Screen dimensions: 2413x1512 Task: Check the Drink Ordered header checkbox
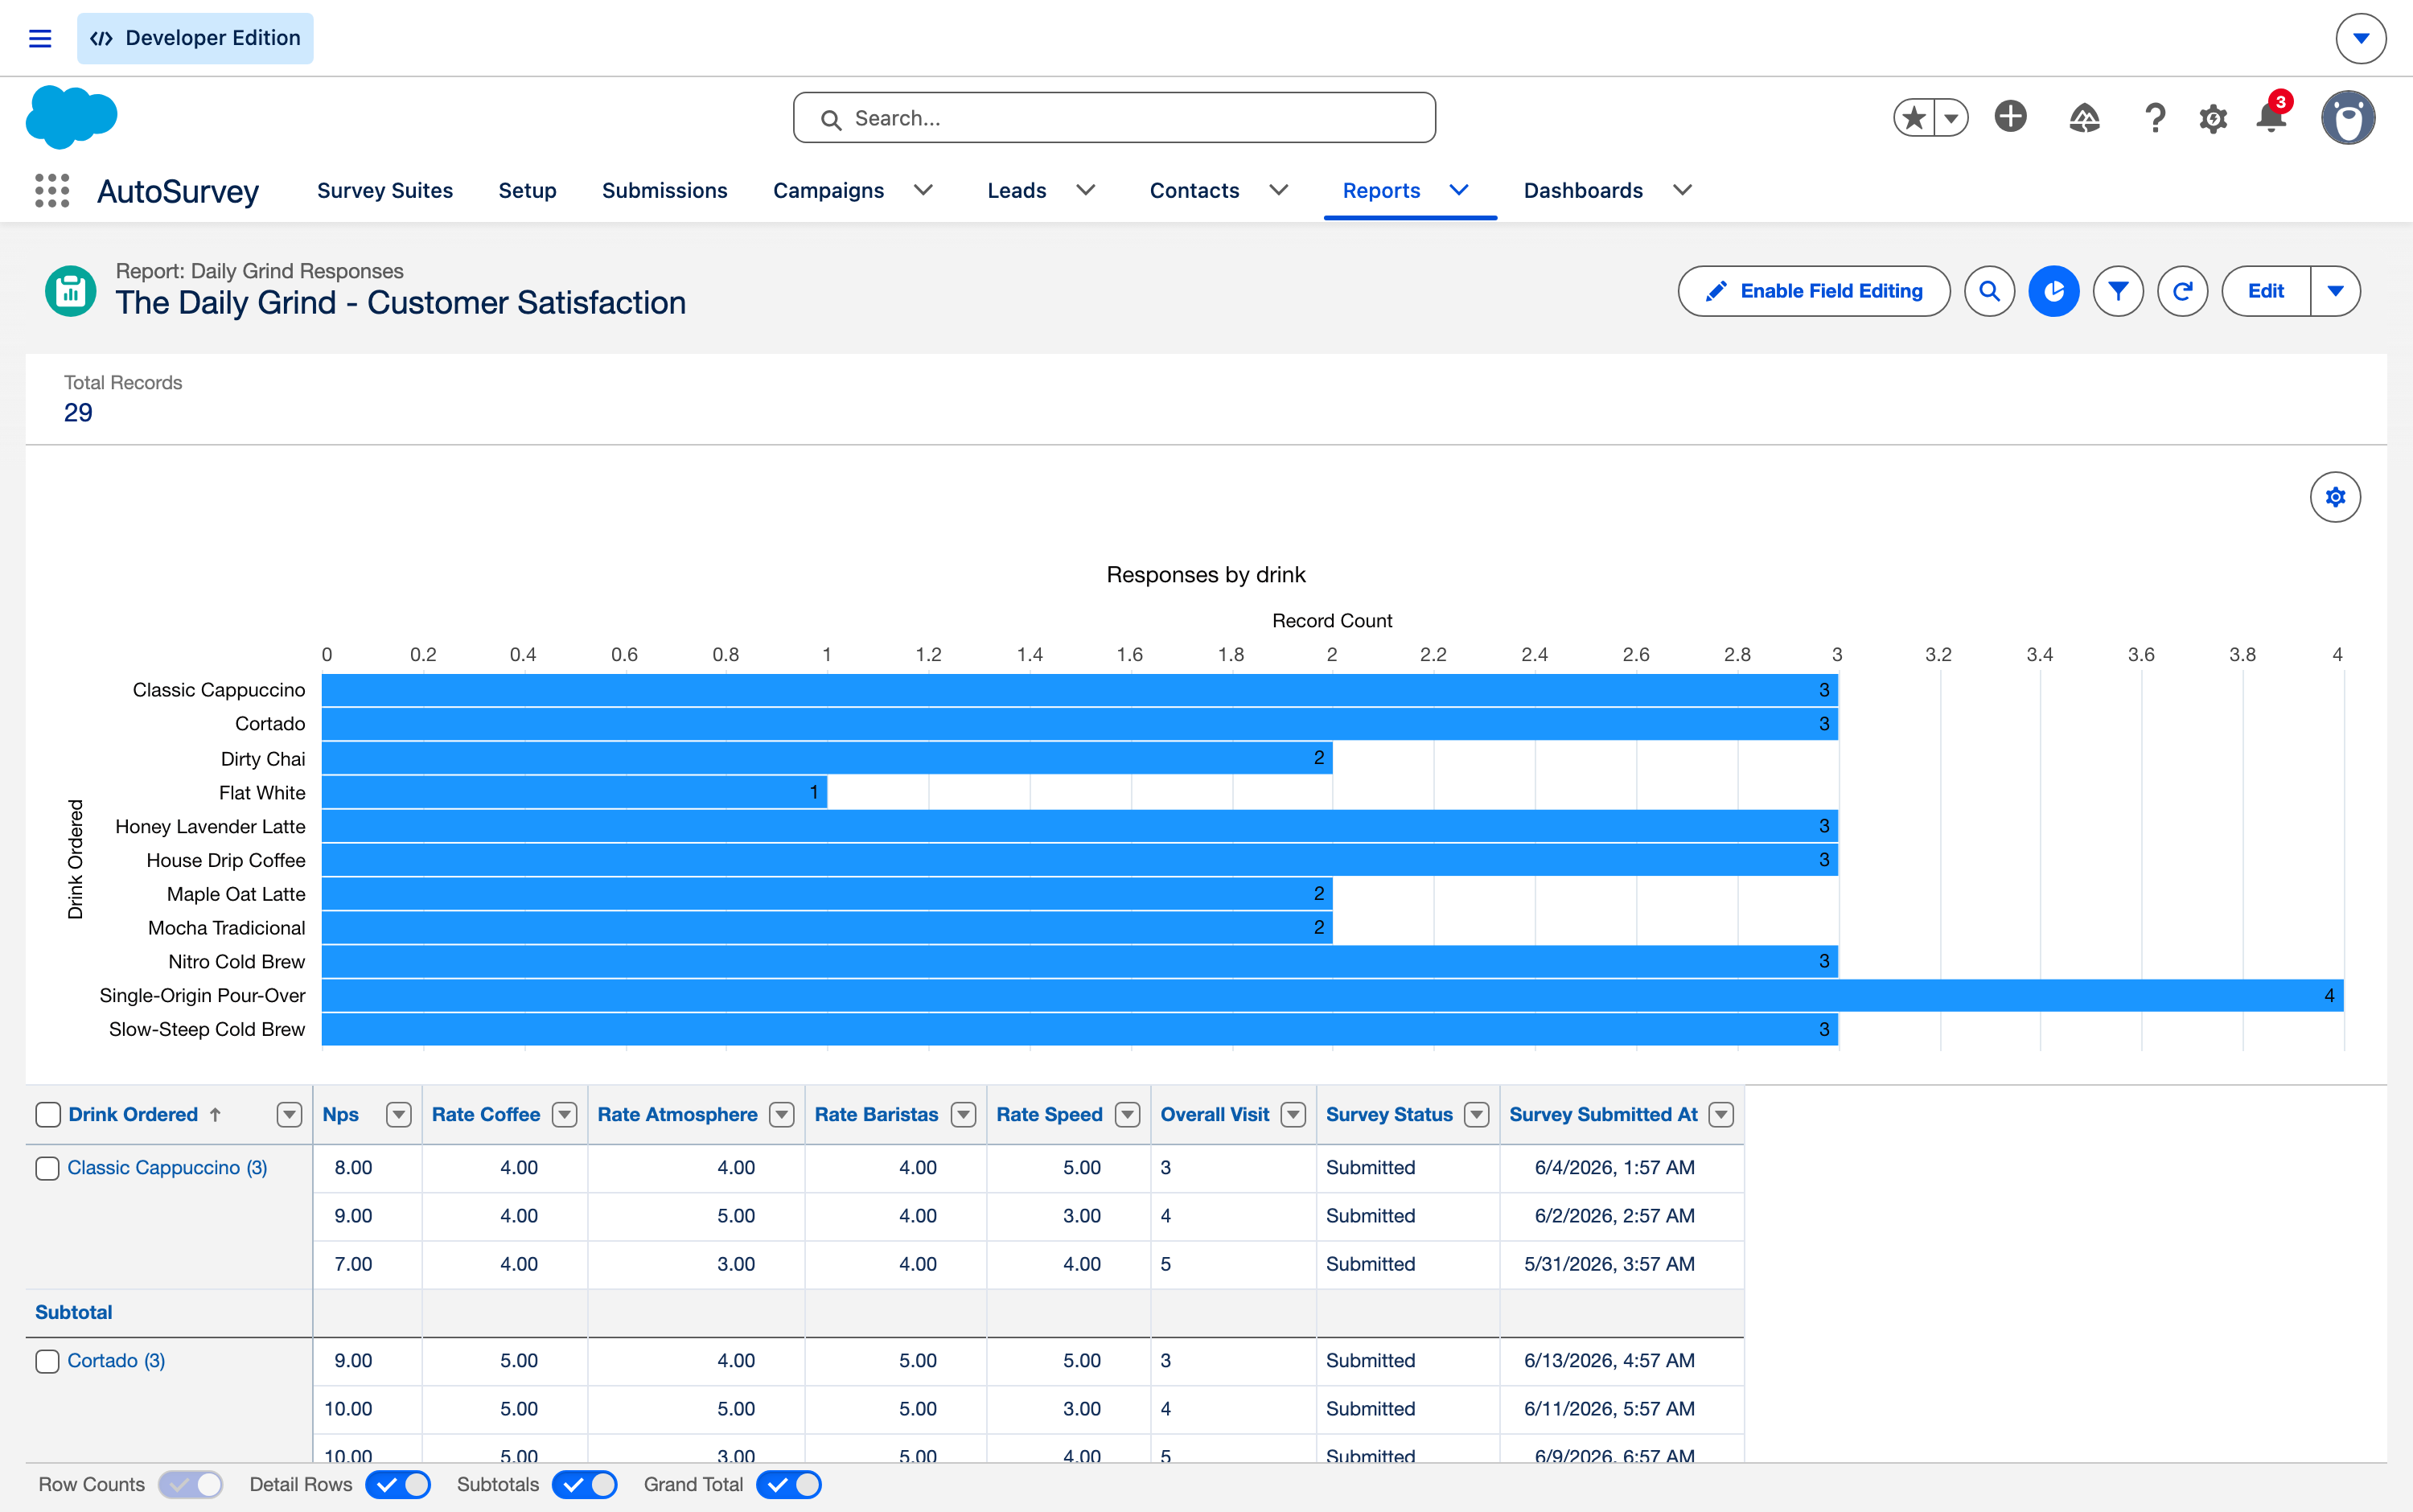(x=47, y=1114)
